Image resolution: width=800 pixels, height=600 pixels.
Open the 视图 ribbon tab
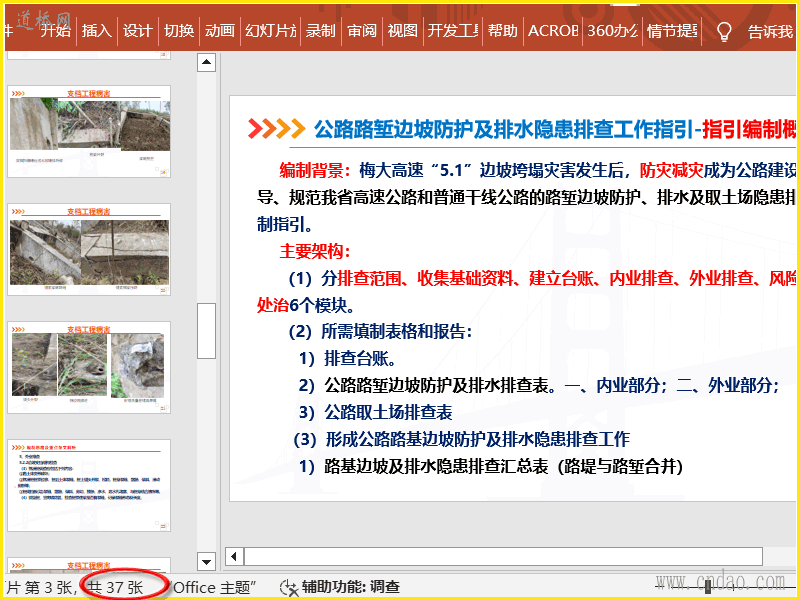pyautogui.click(x=403, y=31)
